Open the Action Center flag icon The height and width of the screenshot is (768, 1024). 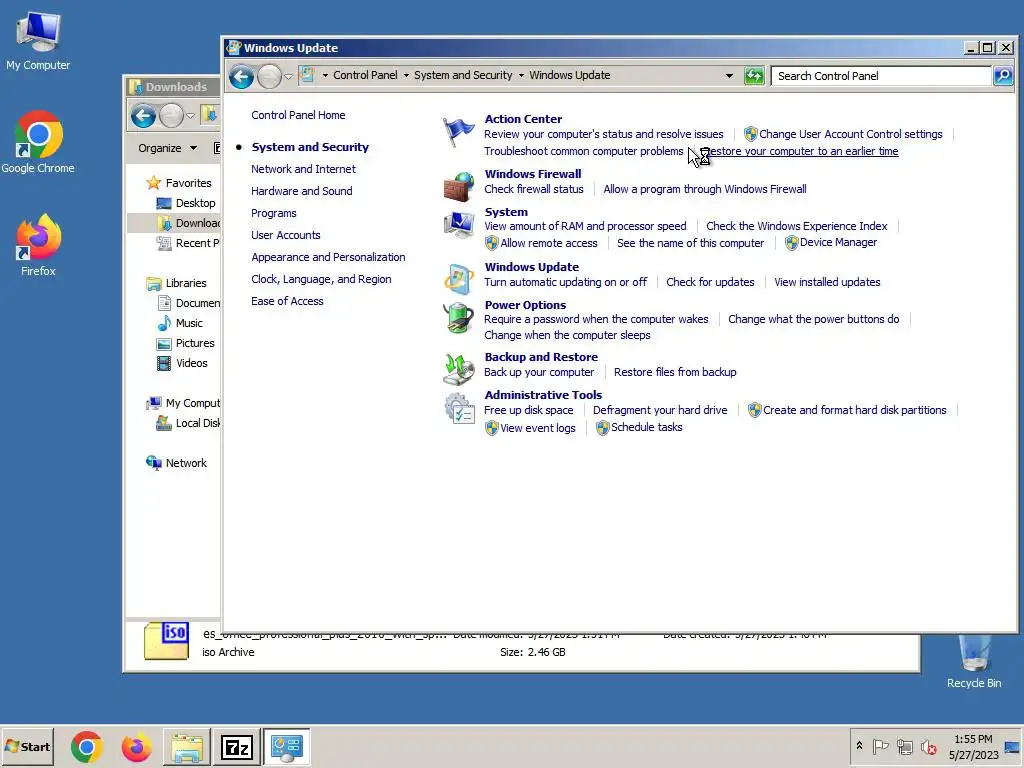pos(458,132)
